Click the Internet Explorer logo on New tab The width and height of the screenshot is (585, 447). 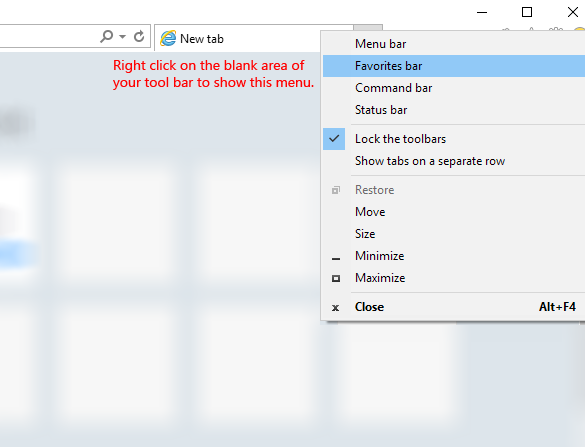point(168,38)
